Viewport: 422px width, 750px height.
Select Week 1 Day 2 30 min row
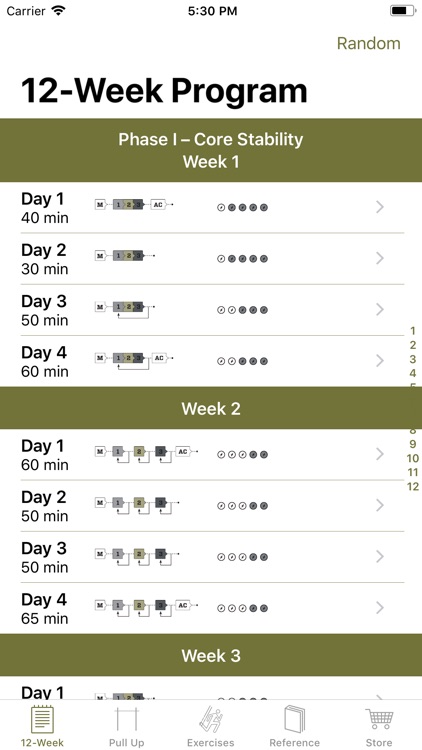tap(211, 259)
